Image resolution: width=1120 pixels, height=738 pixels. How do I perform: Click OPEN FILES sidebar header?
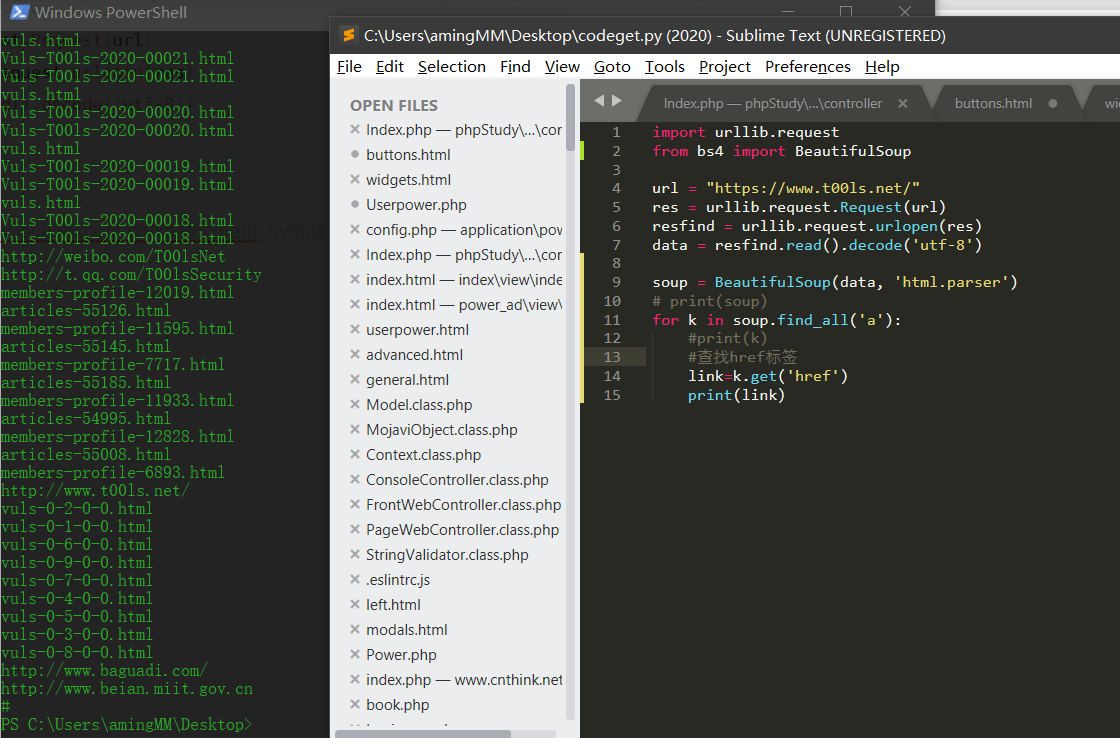[394, 105]
